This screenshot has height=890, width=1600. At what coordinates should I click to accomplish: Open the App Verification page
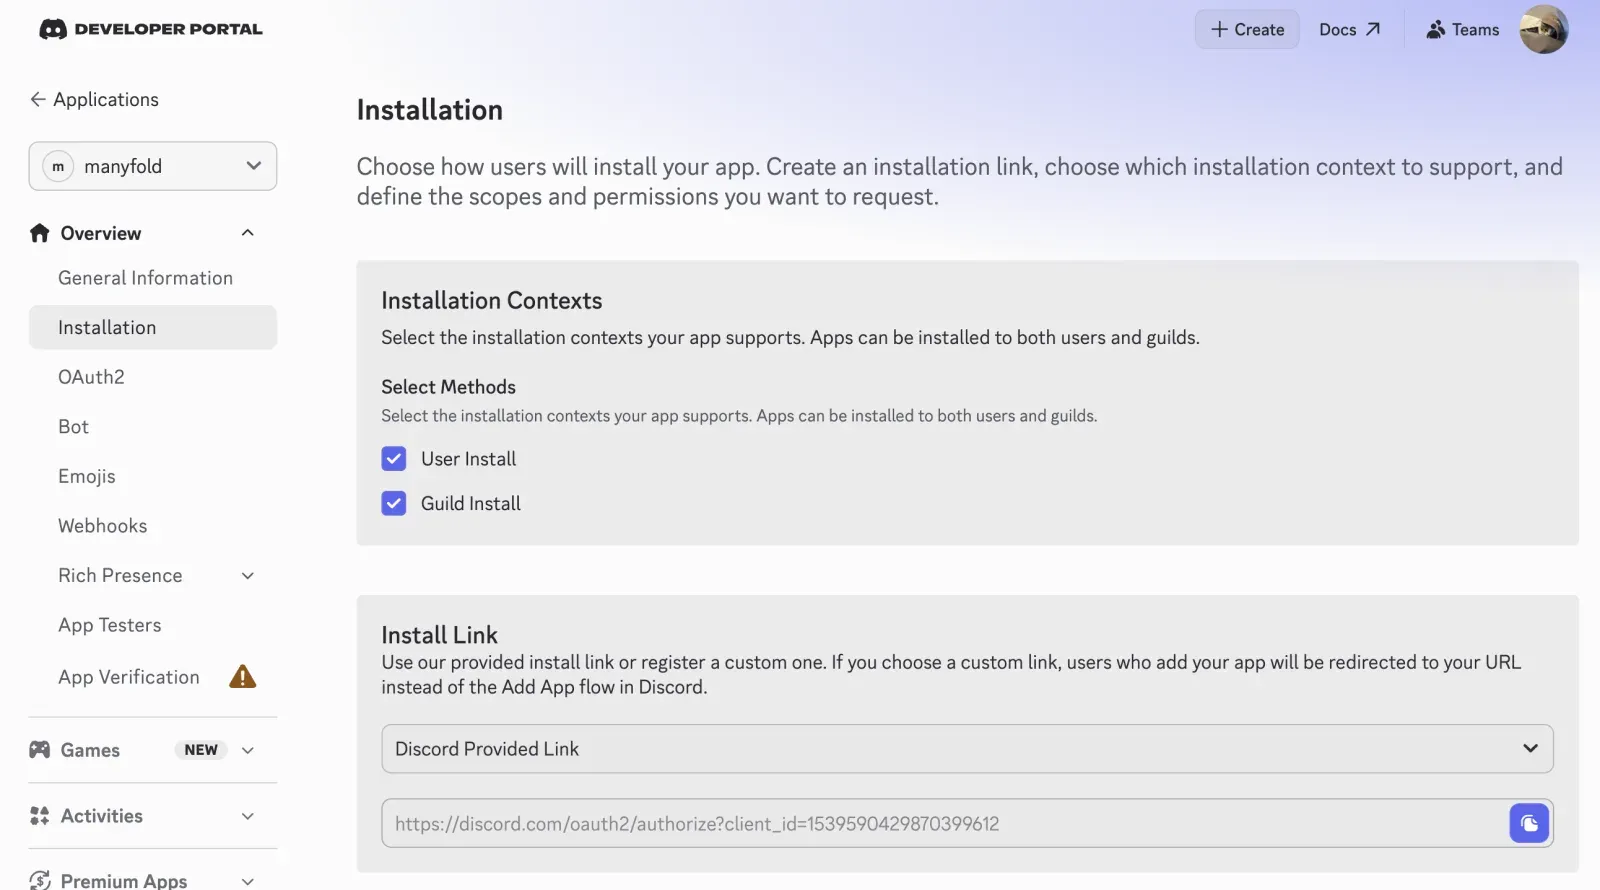pyautogui.click(x=129, y=677)
